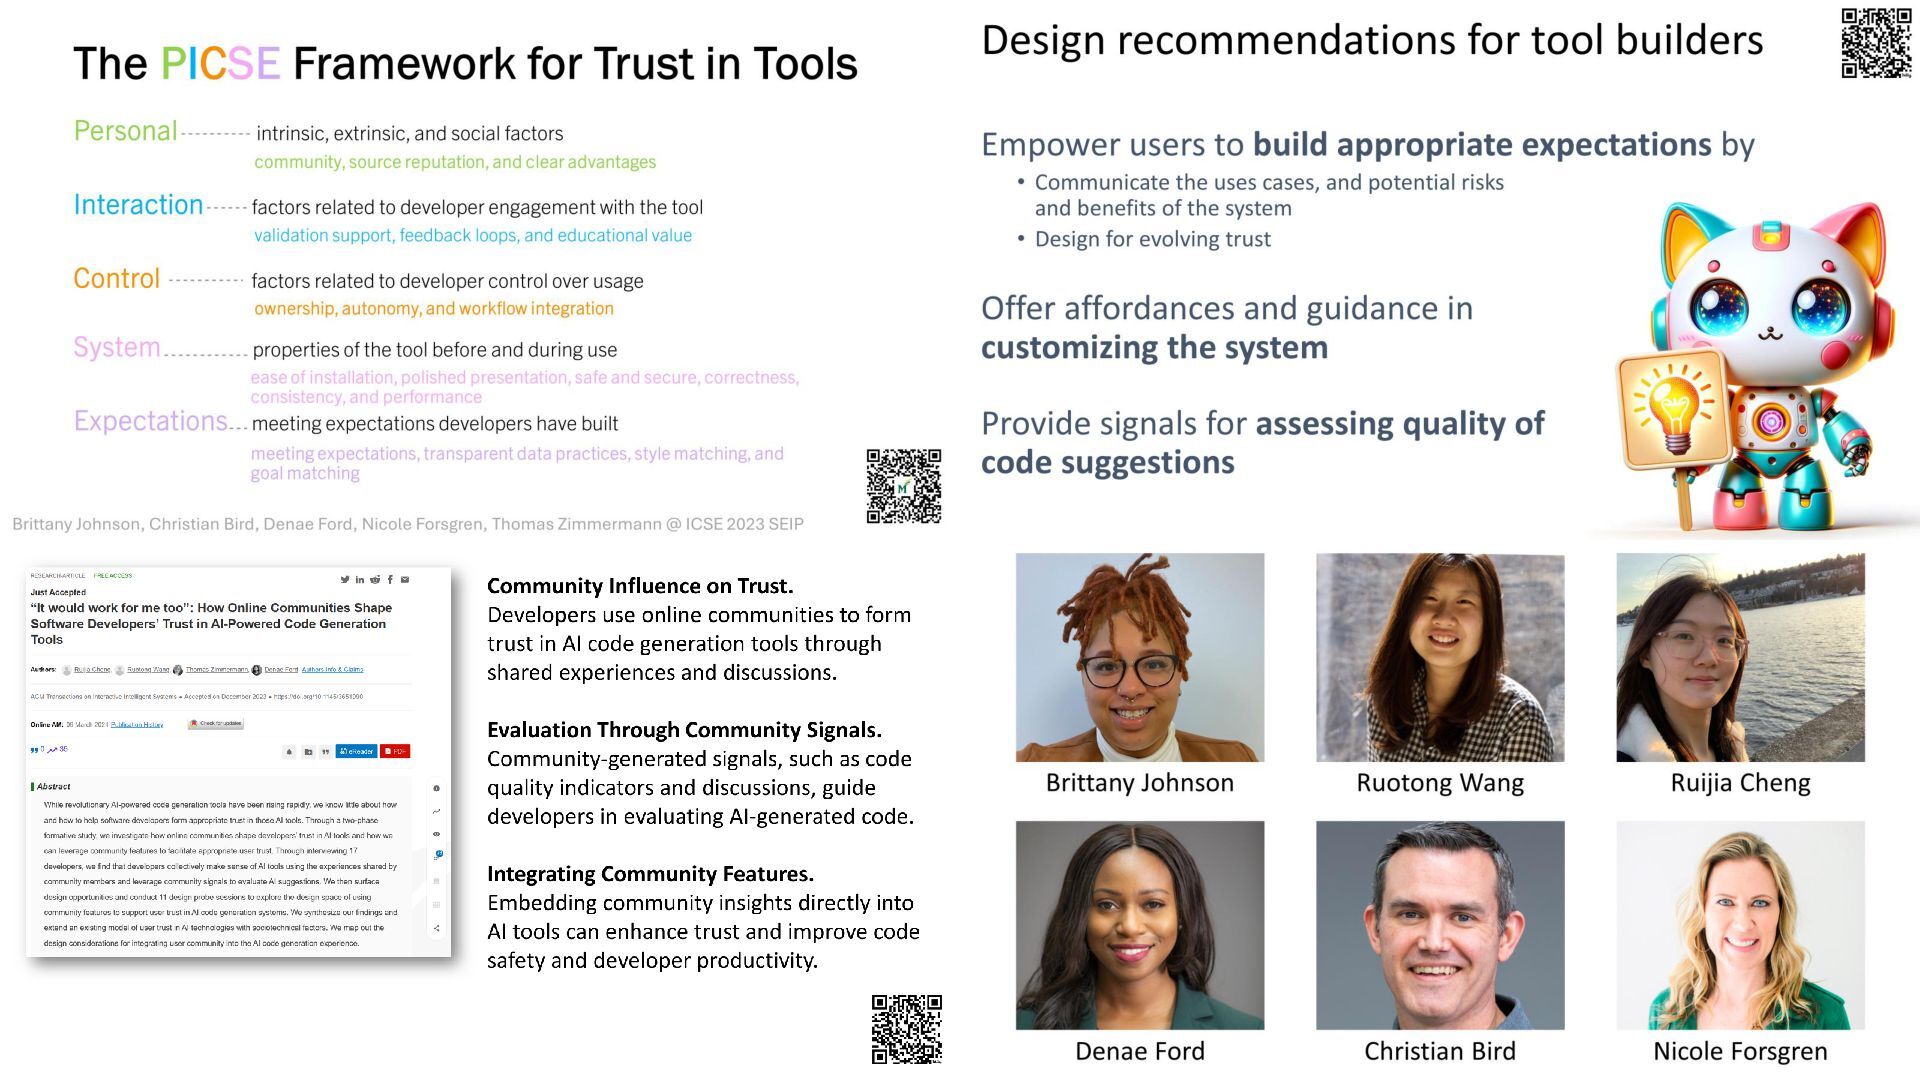Click the quote citation icon beside eReader
This screenshot has height=1080, width=1920.
pos(325,751)
